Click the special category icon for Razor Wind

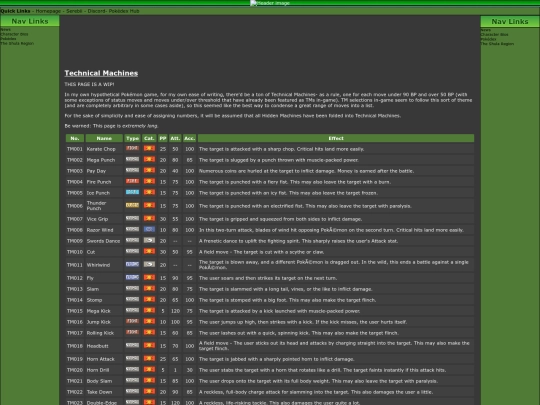pos(149,229)
